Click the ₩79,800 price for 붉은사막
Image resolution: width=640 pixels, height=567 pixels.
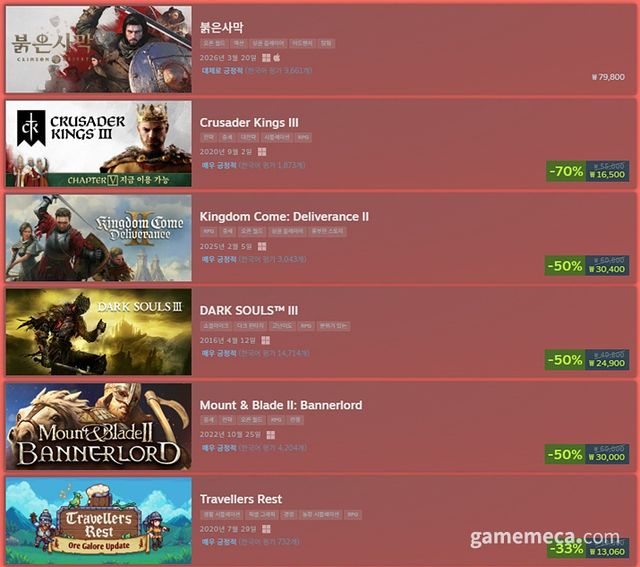point(608,77)
